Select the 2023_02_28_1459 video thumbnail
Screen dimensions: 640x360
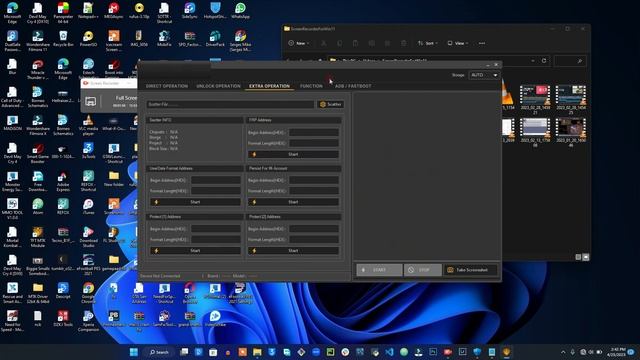tap(535, 100)
